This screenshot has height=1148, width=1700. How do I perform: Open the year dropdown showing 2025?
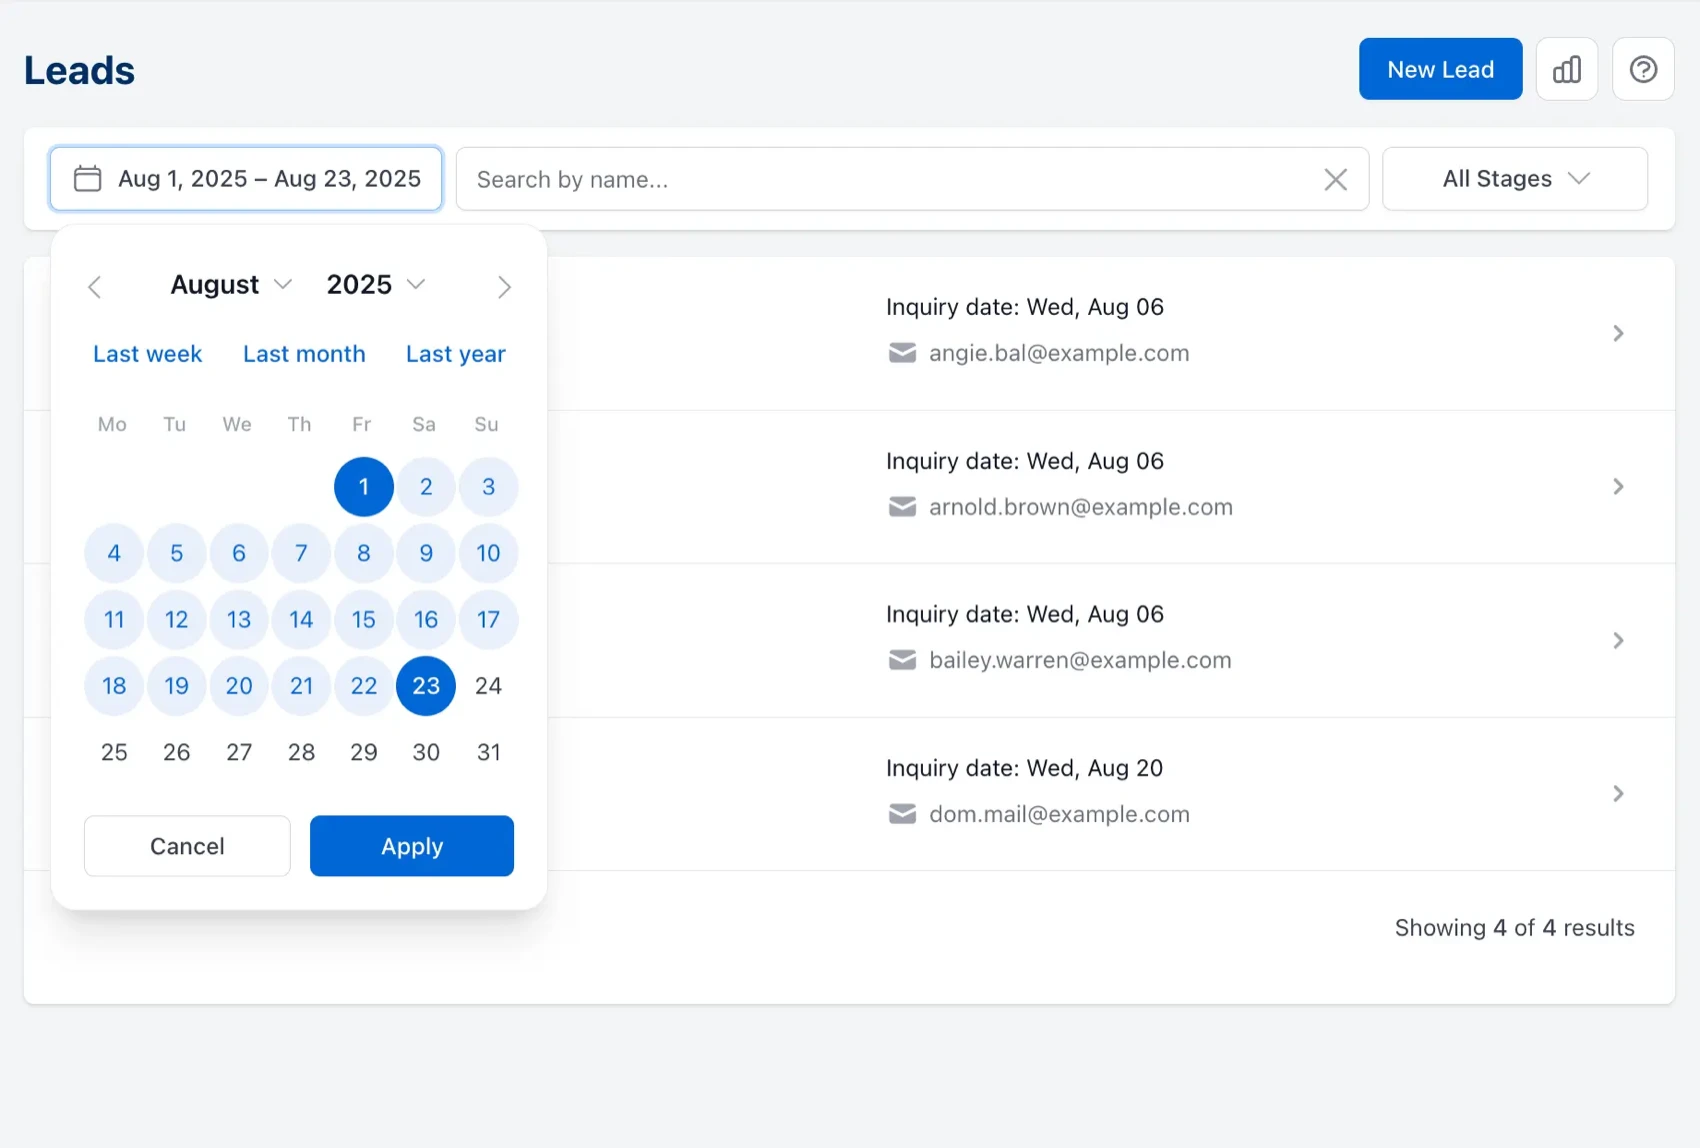375,284
